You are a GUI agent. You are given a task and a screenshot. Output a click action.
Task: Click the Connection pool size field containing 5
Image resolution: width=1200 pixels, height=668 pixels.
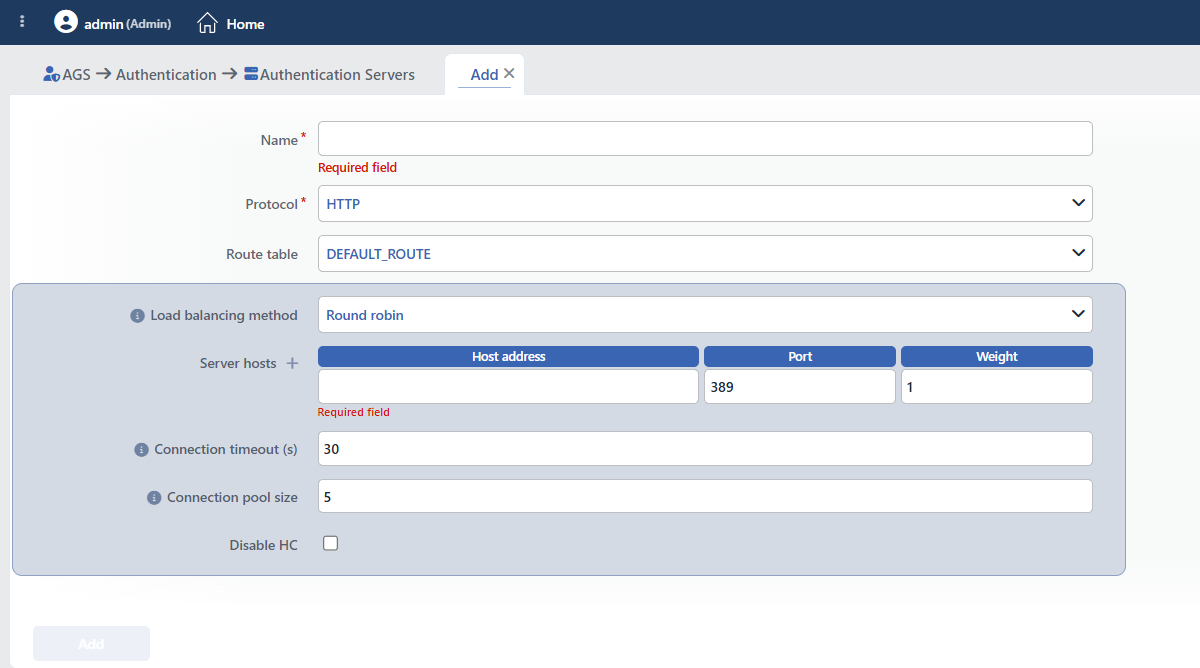[x=705, y=497]
